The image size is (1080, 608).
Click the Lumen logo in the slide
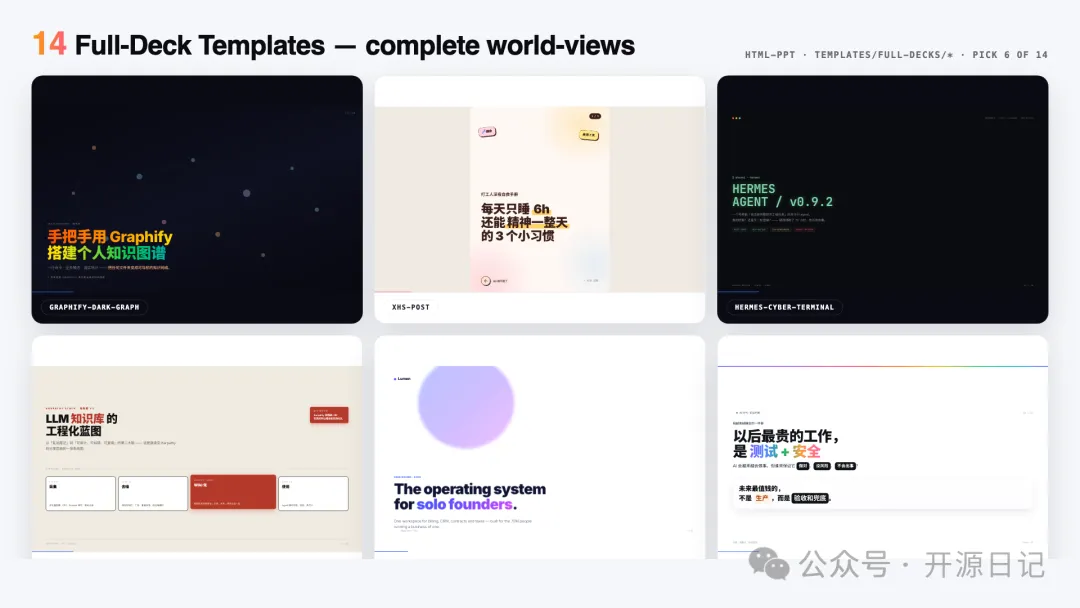click(x=402, y=379)
